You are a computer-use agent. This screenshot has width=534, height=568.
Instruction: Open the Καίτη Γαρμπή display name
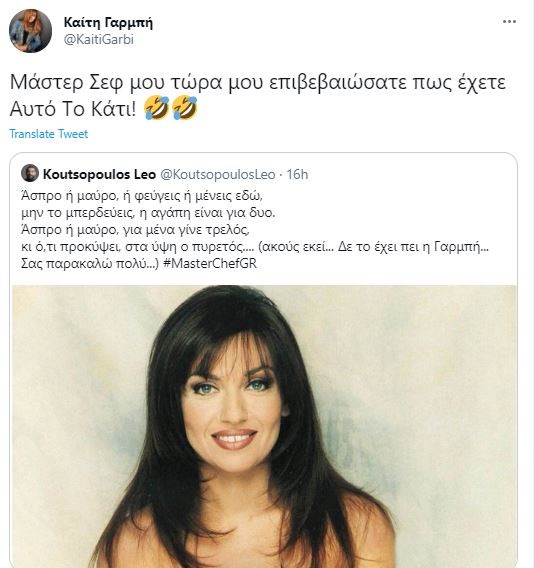pyautogui.click(x=108, y=22)
